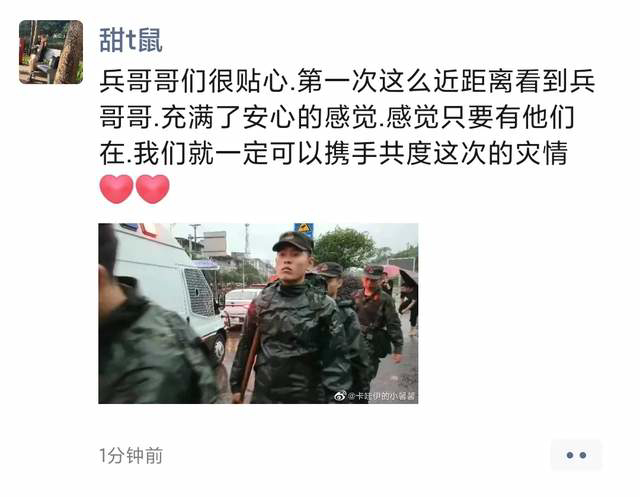Click the tree trunk in the avatar image
This screenshot has height=497, width=640.
[70, 52]
